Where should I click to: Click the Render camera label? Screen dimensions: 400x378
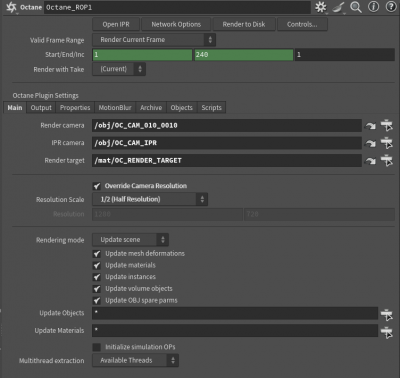point(62,126)
